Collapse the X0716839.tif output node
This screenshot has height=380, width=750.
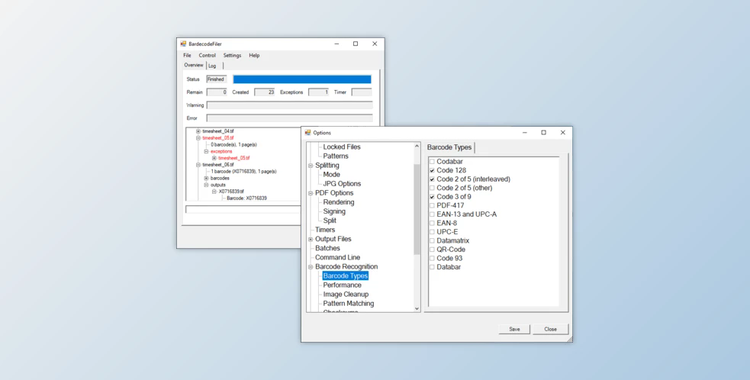pyautogui.click(x=214, y=191)
